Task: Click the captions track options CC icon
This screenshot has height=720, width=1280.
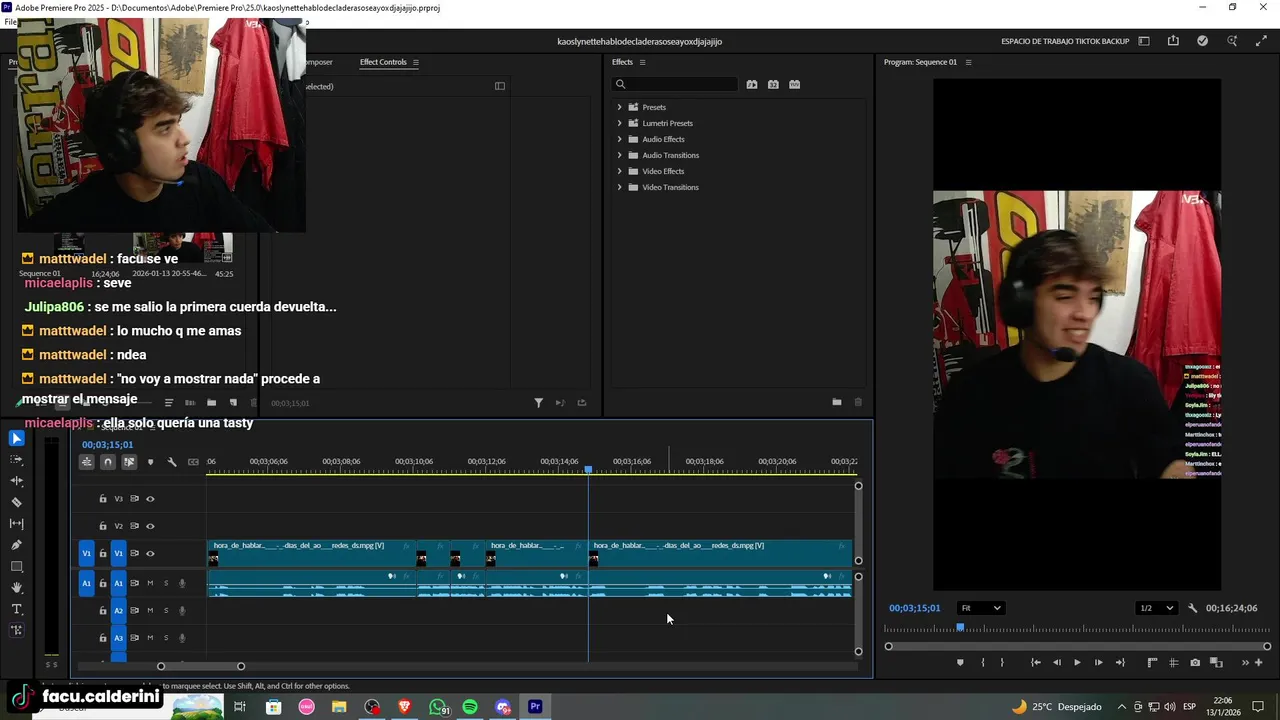Action: click(x=193, y=462)
